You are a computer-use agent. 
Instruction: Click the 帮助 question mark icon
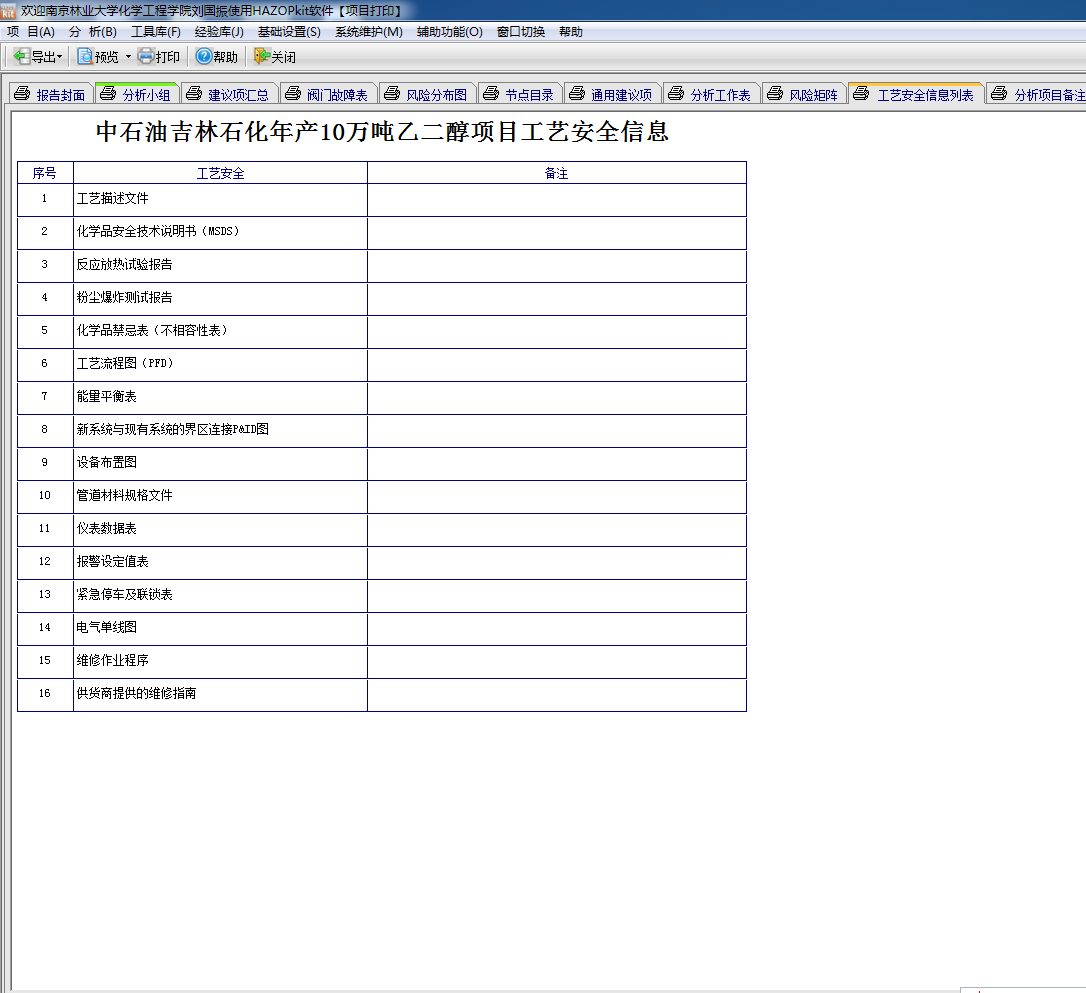tap(204, 56)
